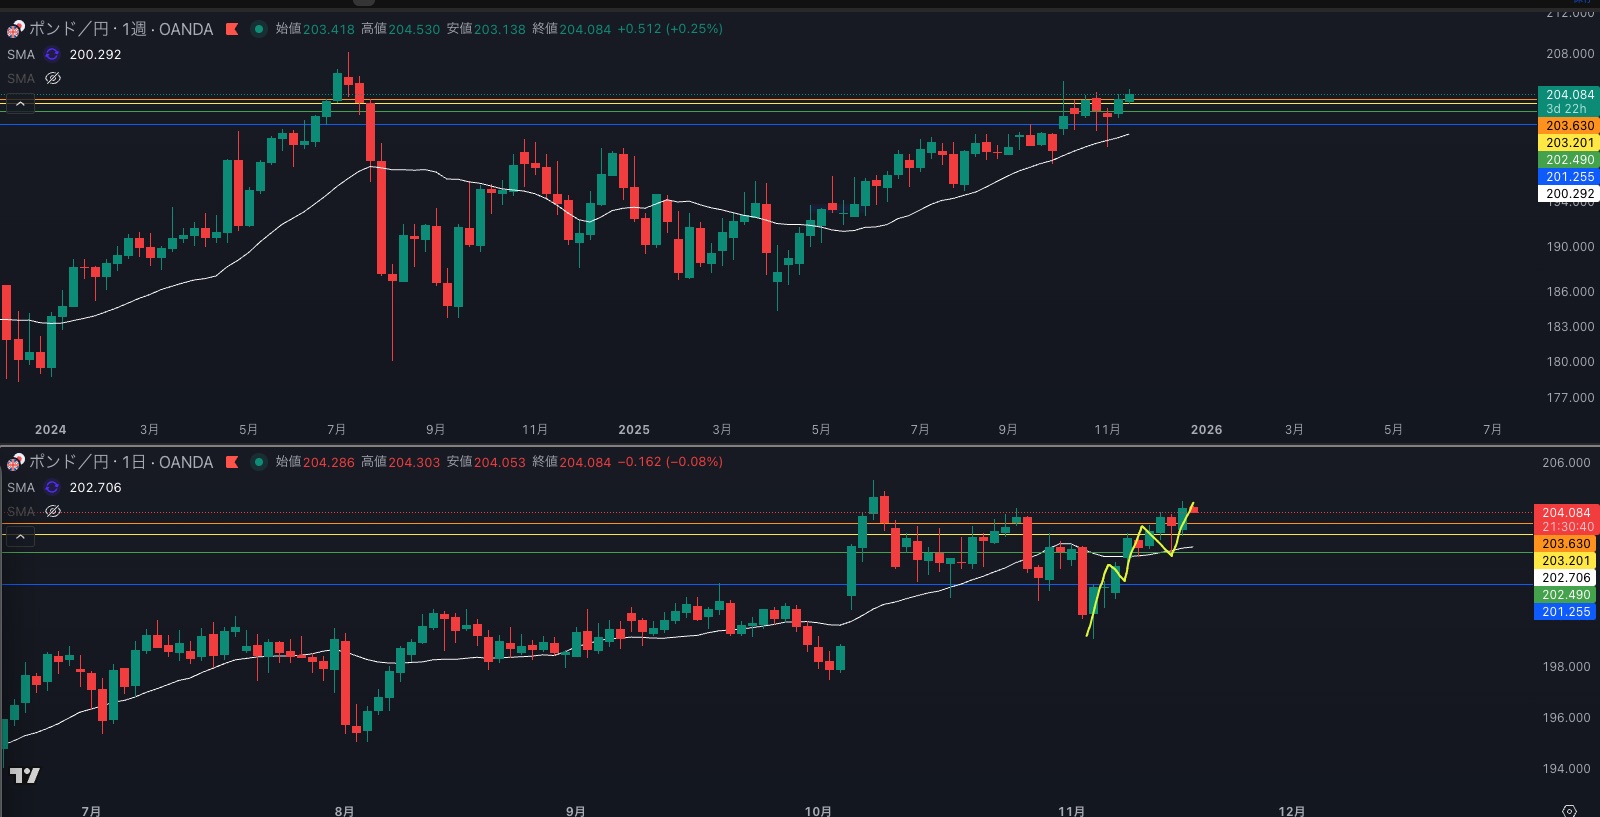Image resolution: width=1600 pixels, height=817 pixels.
Task: Click the purple SMA refresh icon on weekly chart
Action: [52, 55]
